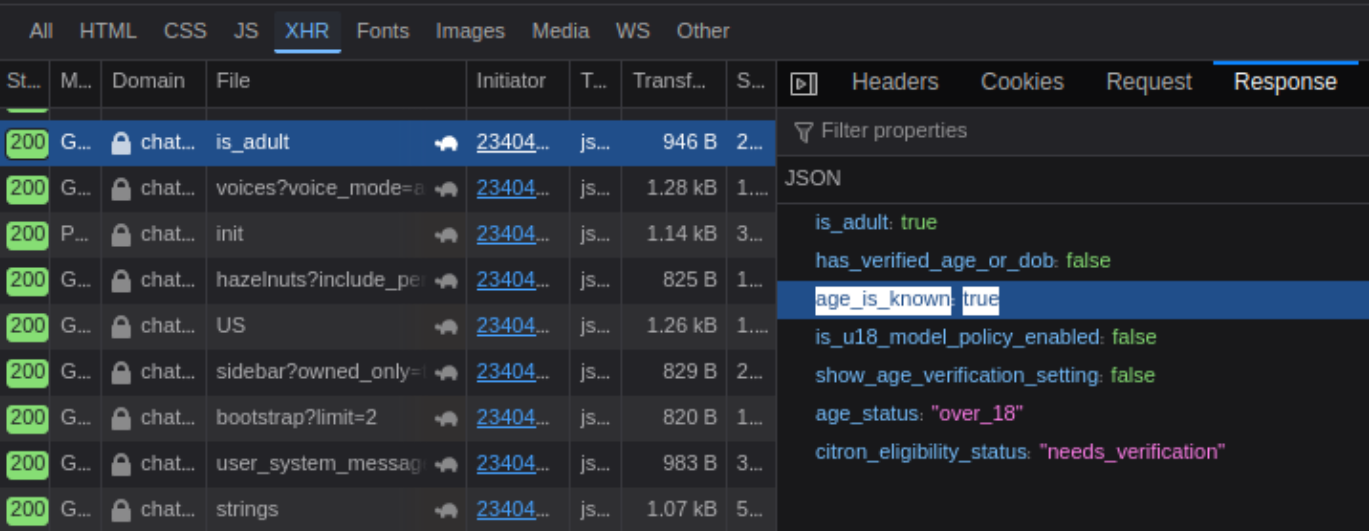Screen dimensions: 1369x531
Task: Click 946 B transferred size cell
Action: click(x=690, y=143)
